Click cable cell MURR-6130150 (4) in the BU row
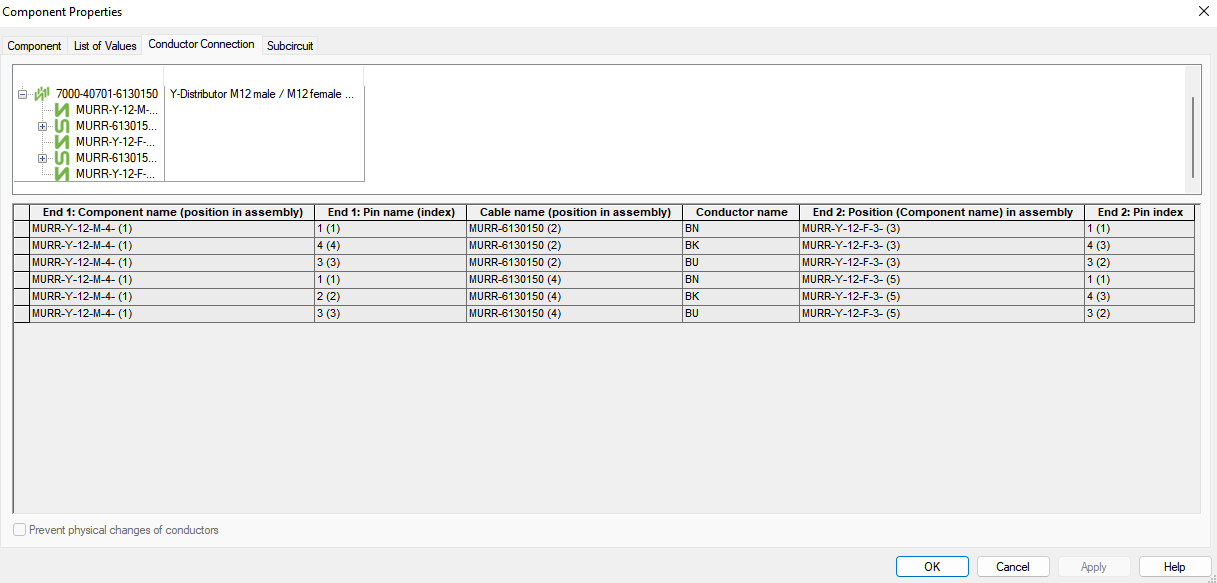The width and height of the screenshot is (1217, 583). click(x=575, y=314)
